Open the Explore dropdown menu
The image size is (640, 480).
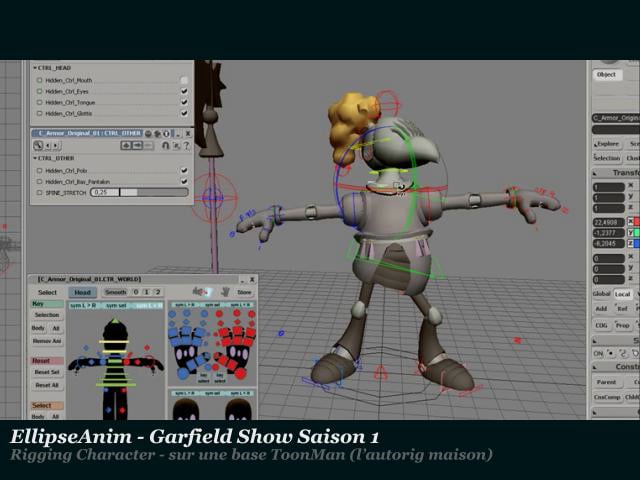[x=607, y=144]
